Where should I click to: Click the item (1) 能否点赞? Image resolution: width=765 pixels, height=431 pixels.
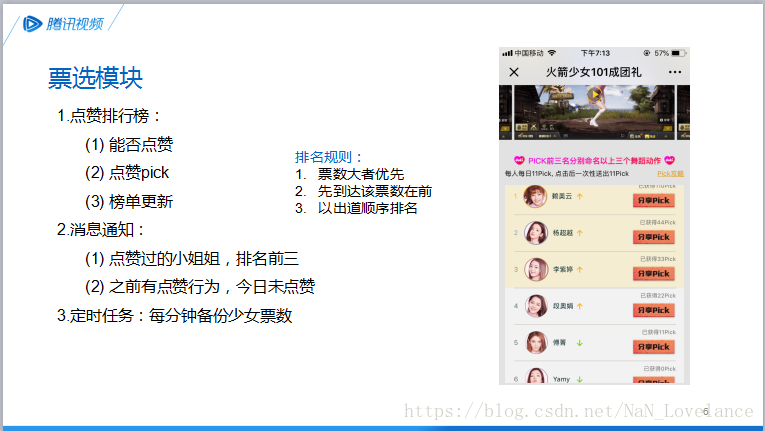(129, 144)
